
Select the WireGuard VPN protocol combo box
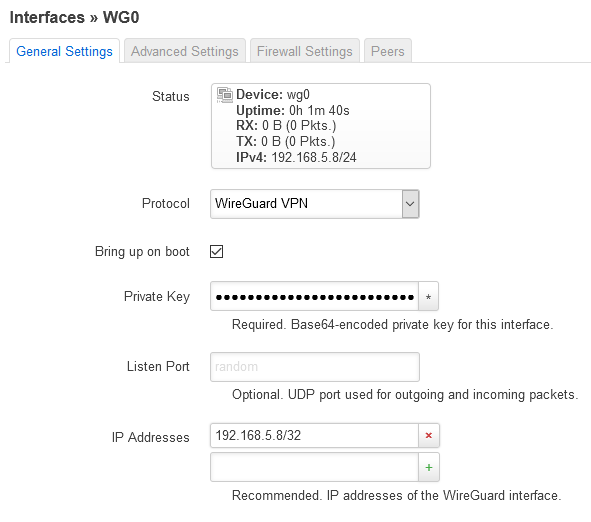point(314,204)
